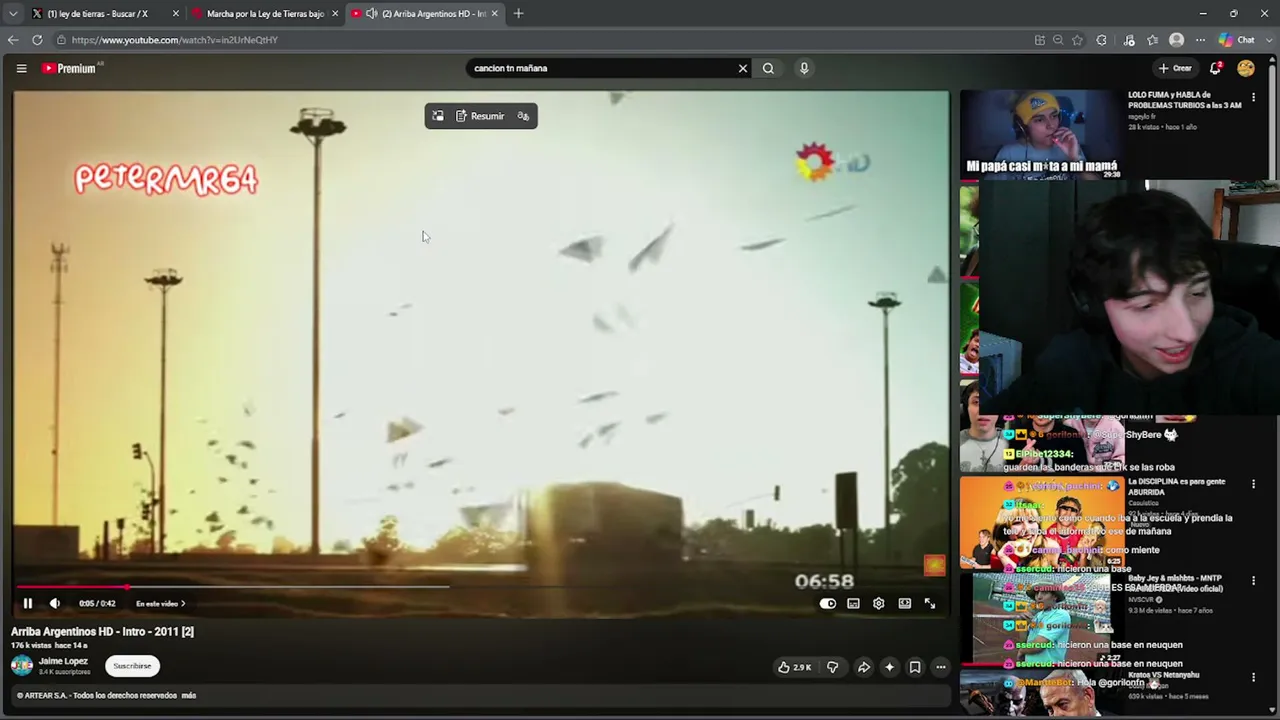1280x720 pixels.
Task: Reload the page
Action: tap(37, 40)
